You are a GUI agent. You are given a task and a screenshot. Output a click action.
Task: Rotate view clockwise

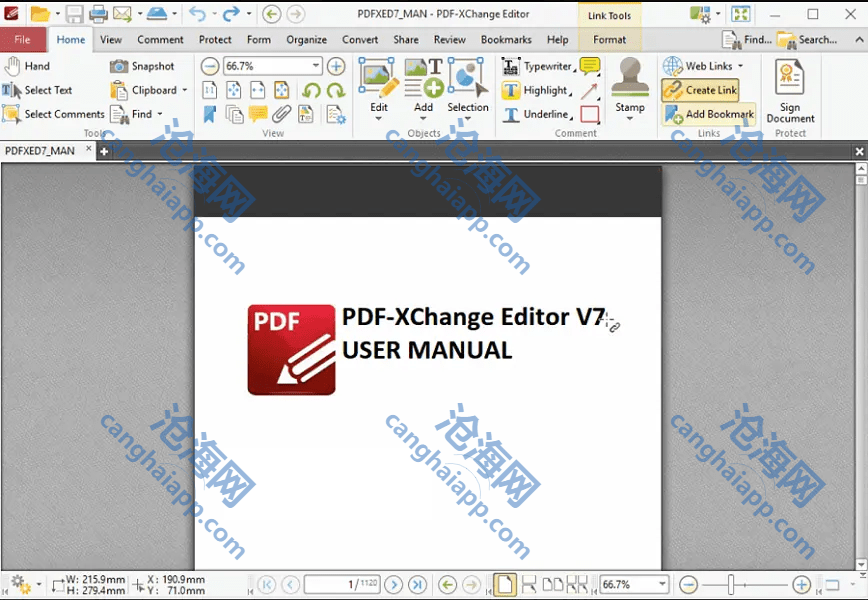click(x=335, y=90)
